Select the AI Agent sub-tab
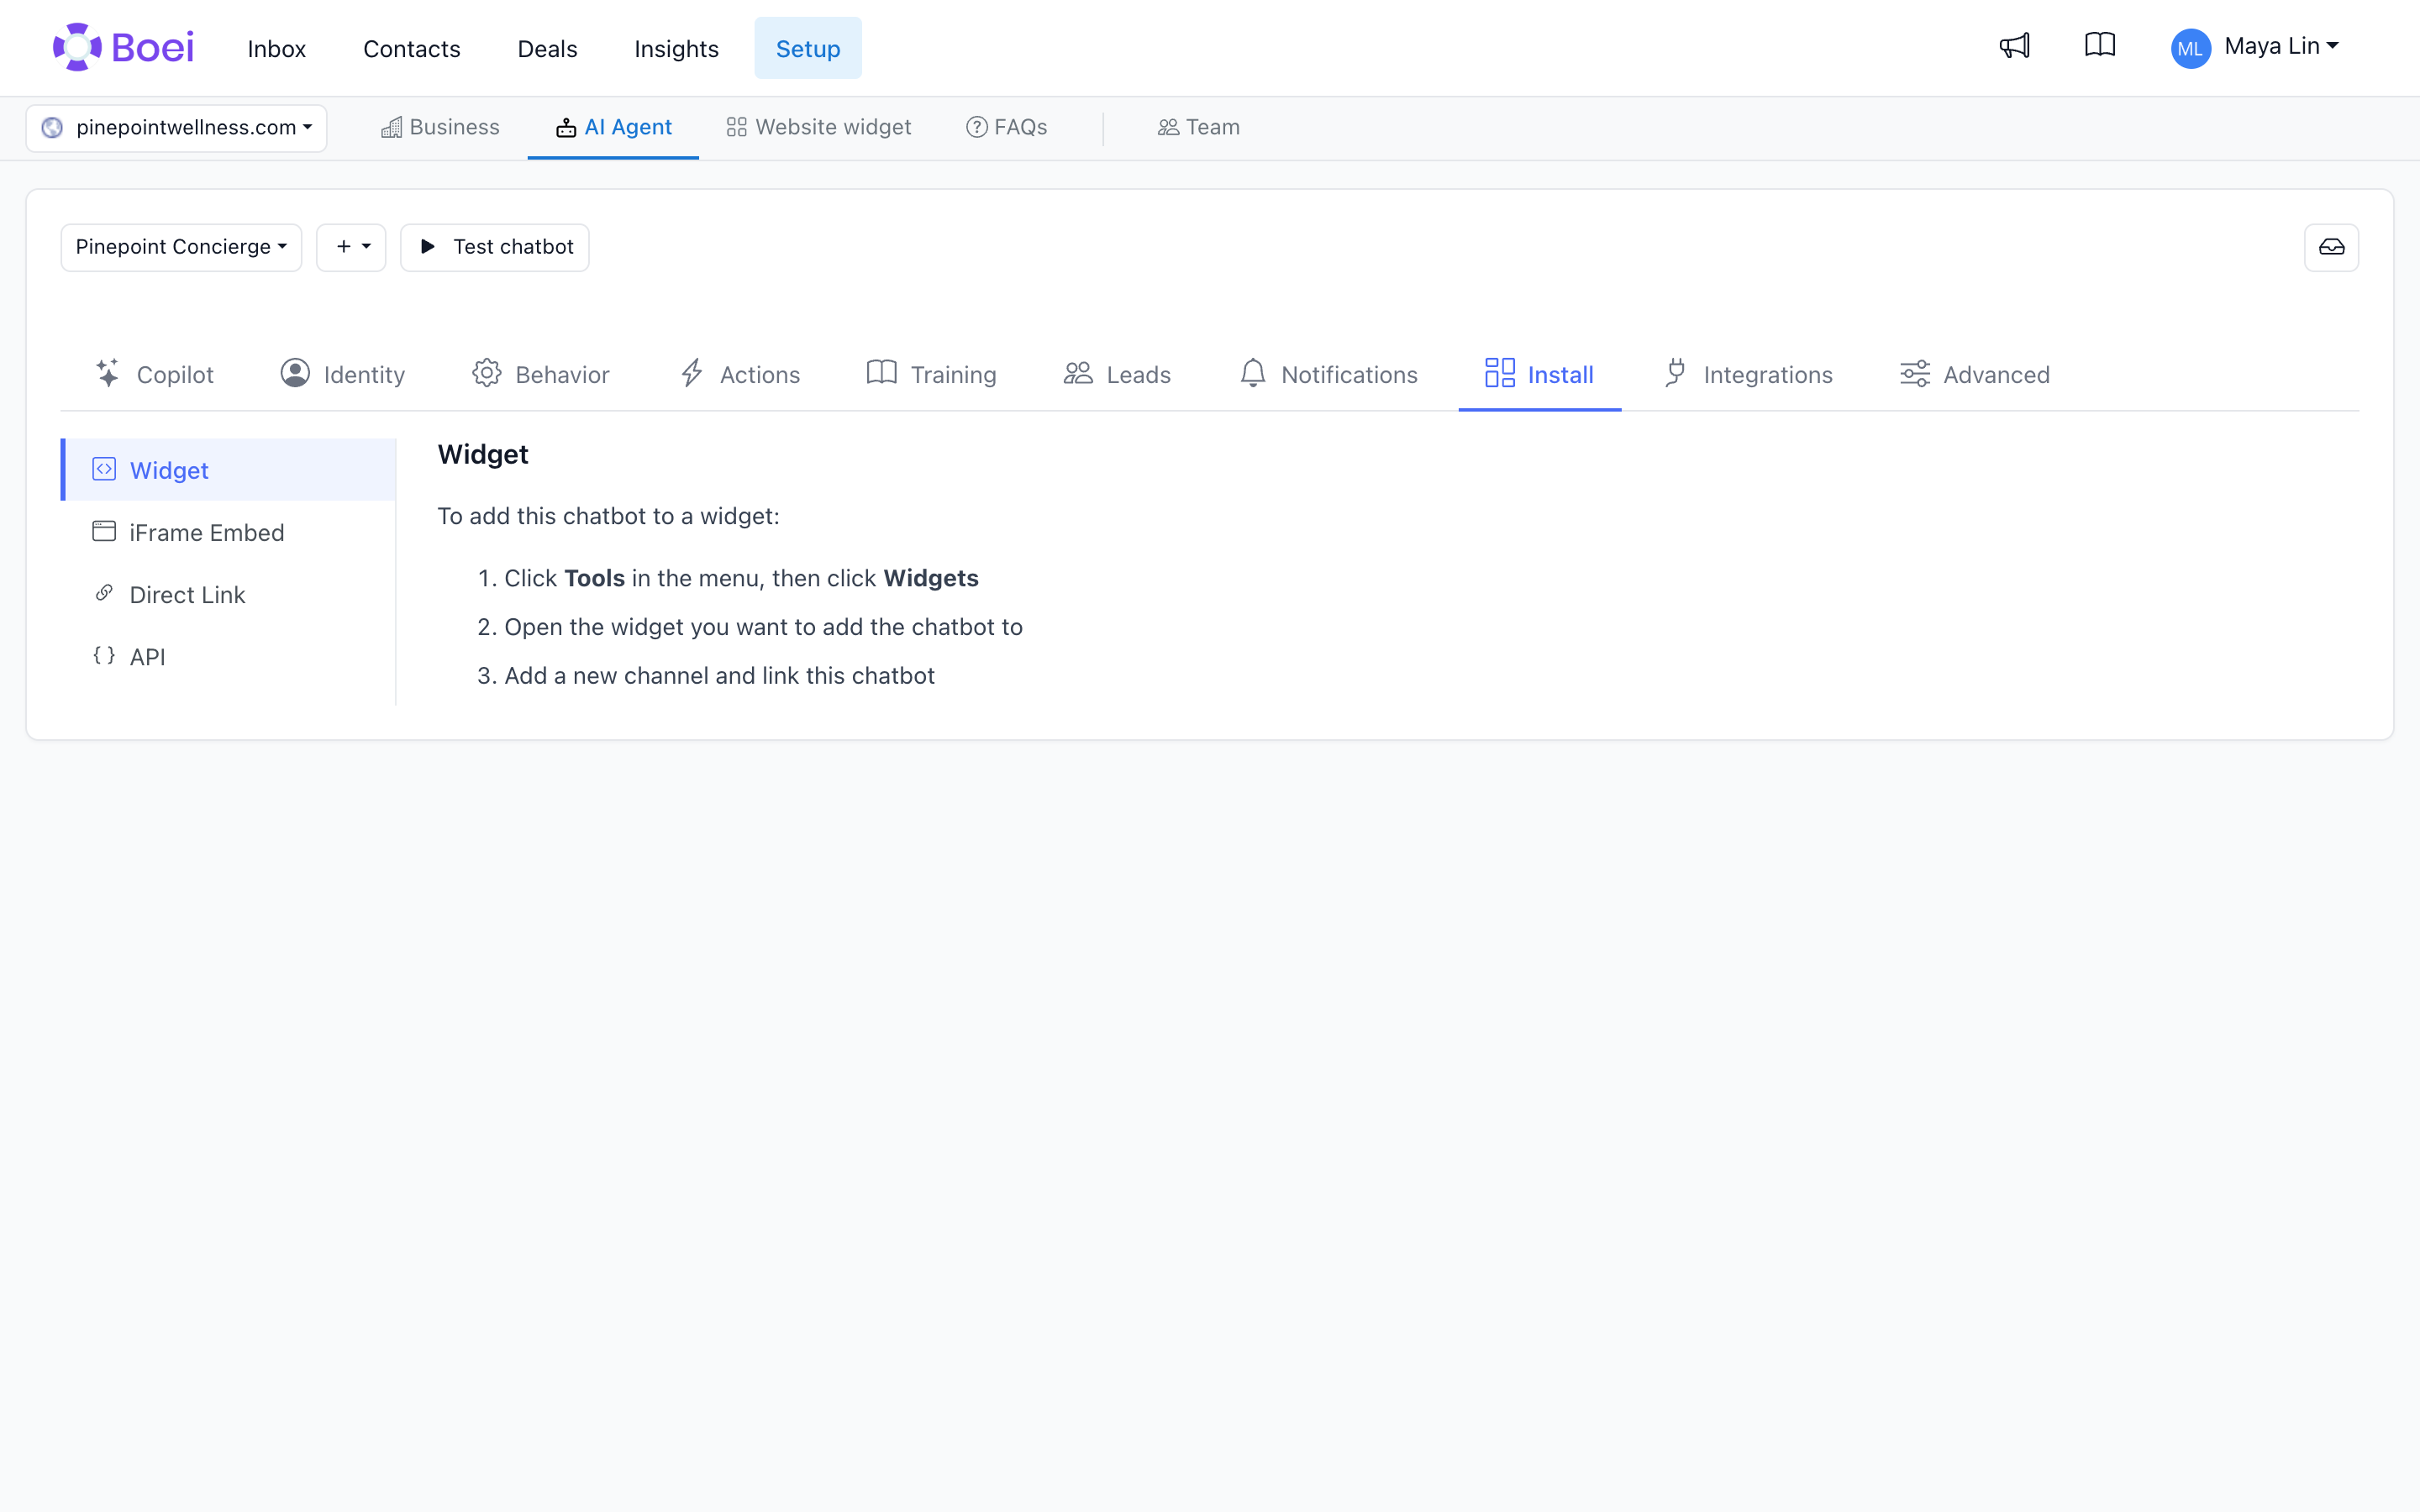Image resolution: width=2420 pixels, height=1512 pixels. tap(613, 128)
